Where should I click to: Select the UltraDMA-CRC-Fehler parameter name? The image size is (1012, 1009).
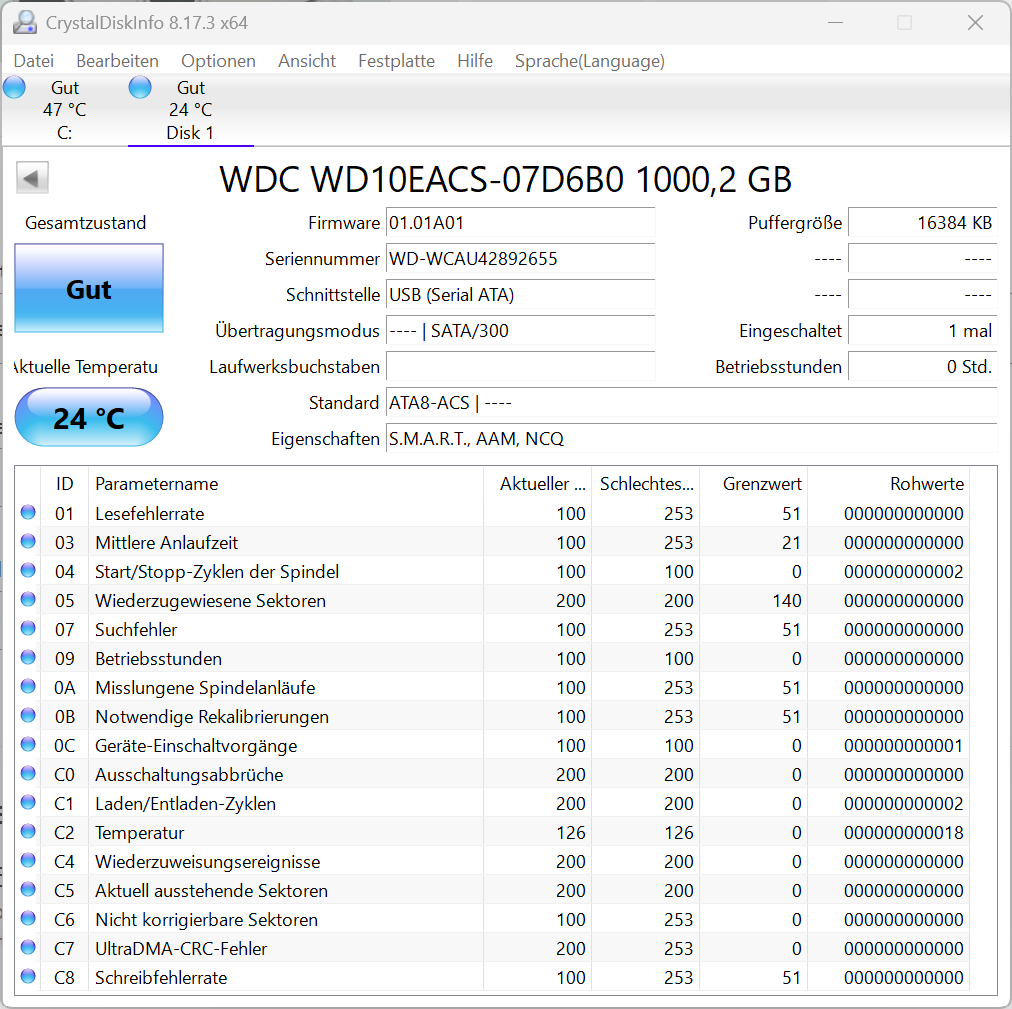click(x=181, y=949)
